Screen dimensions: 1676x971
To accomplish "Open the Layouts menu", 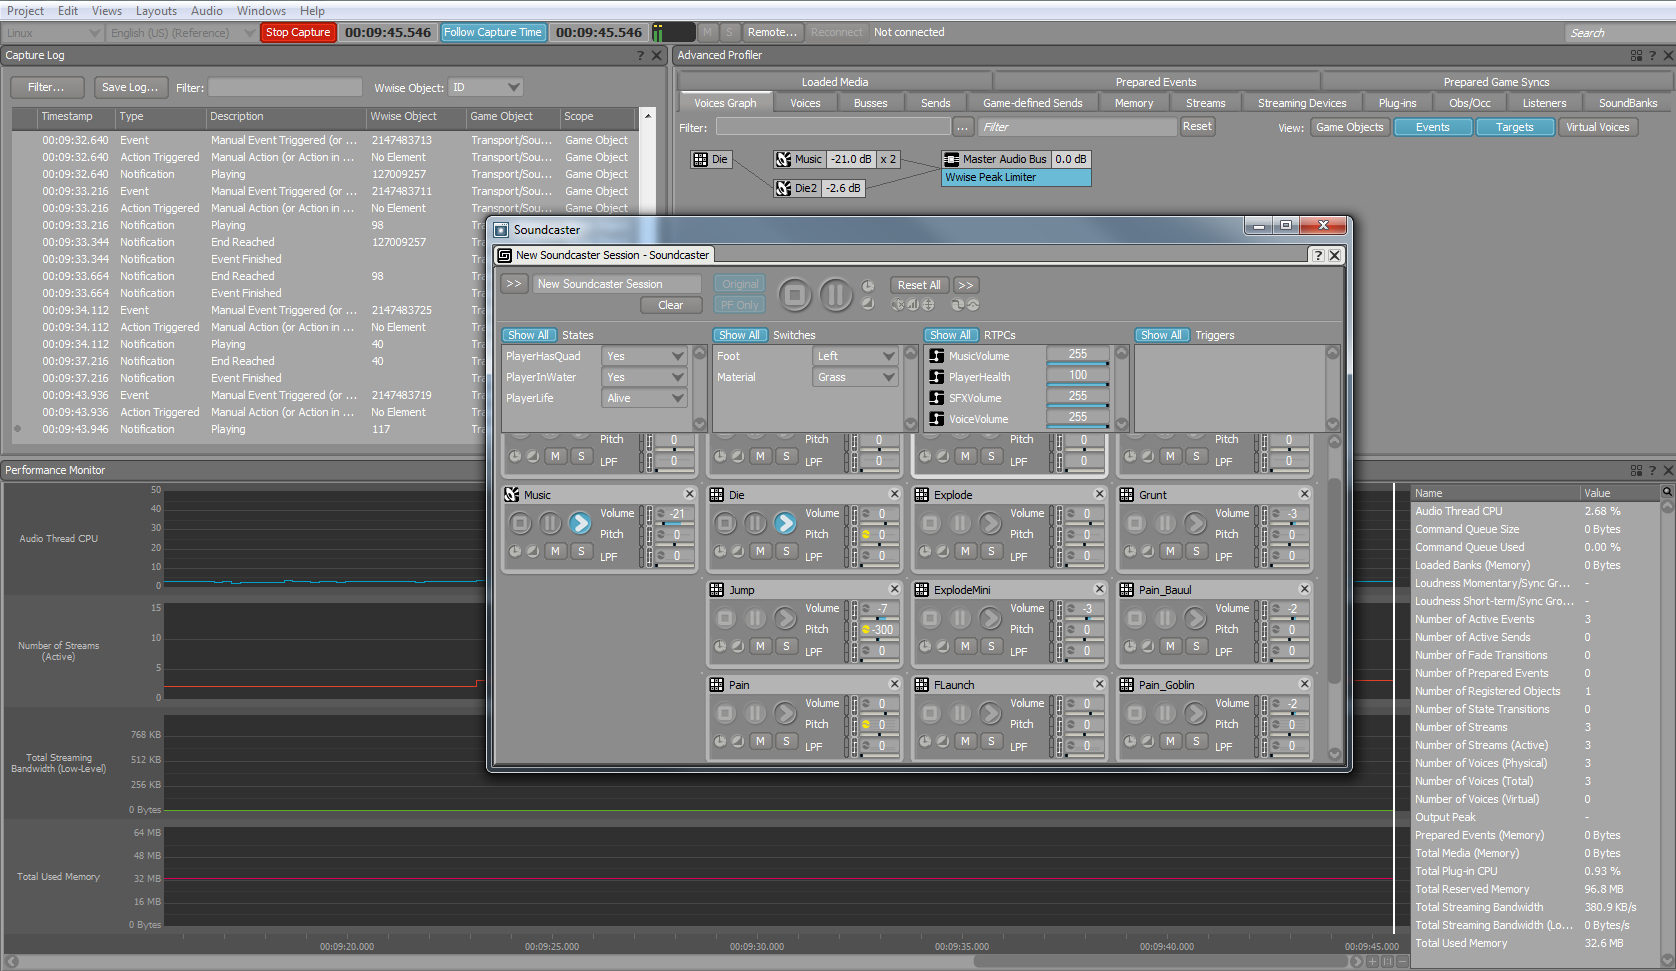I will coord(156,11).
